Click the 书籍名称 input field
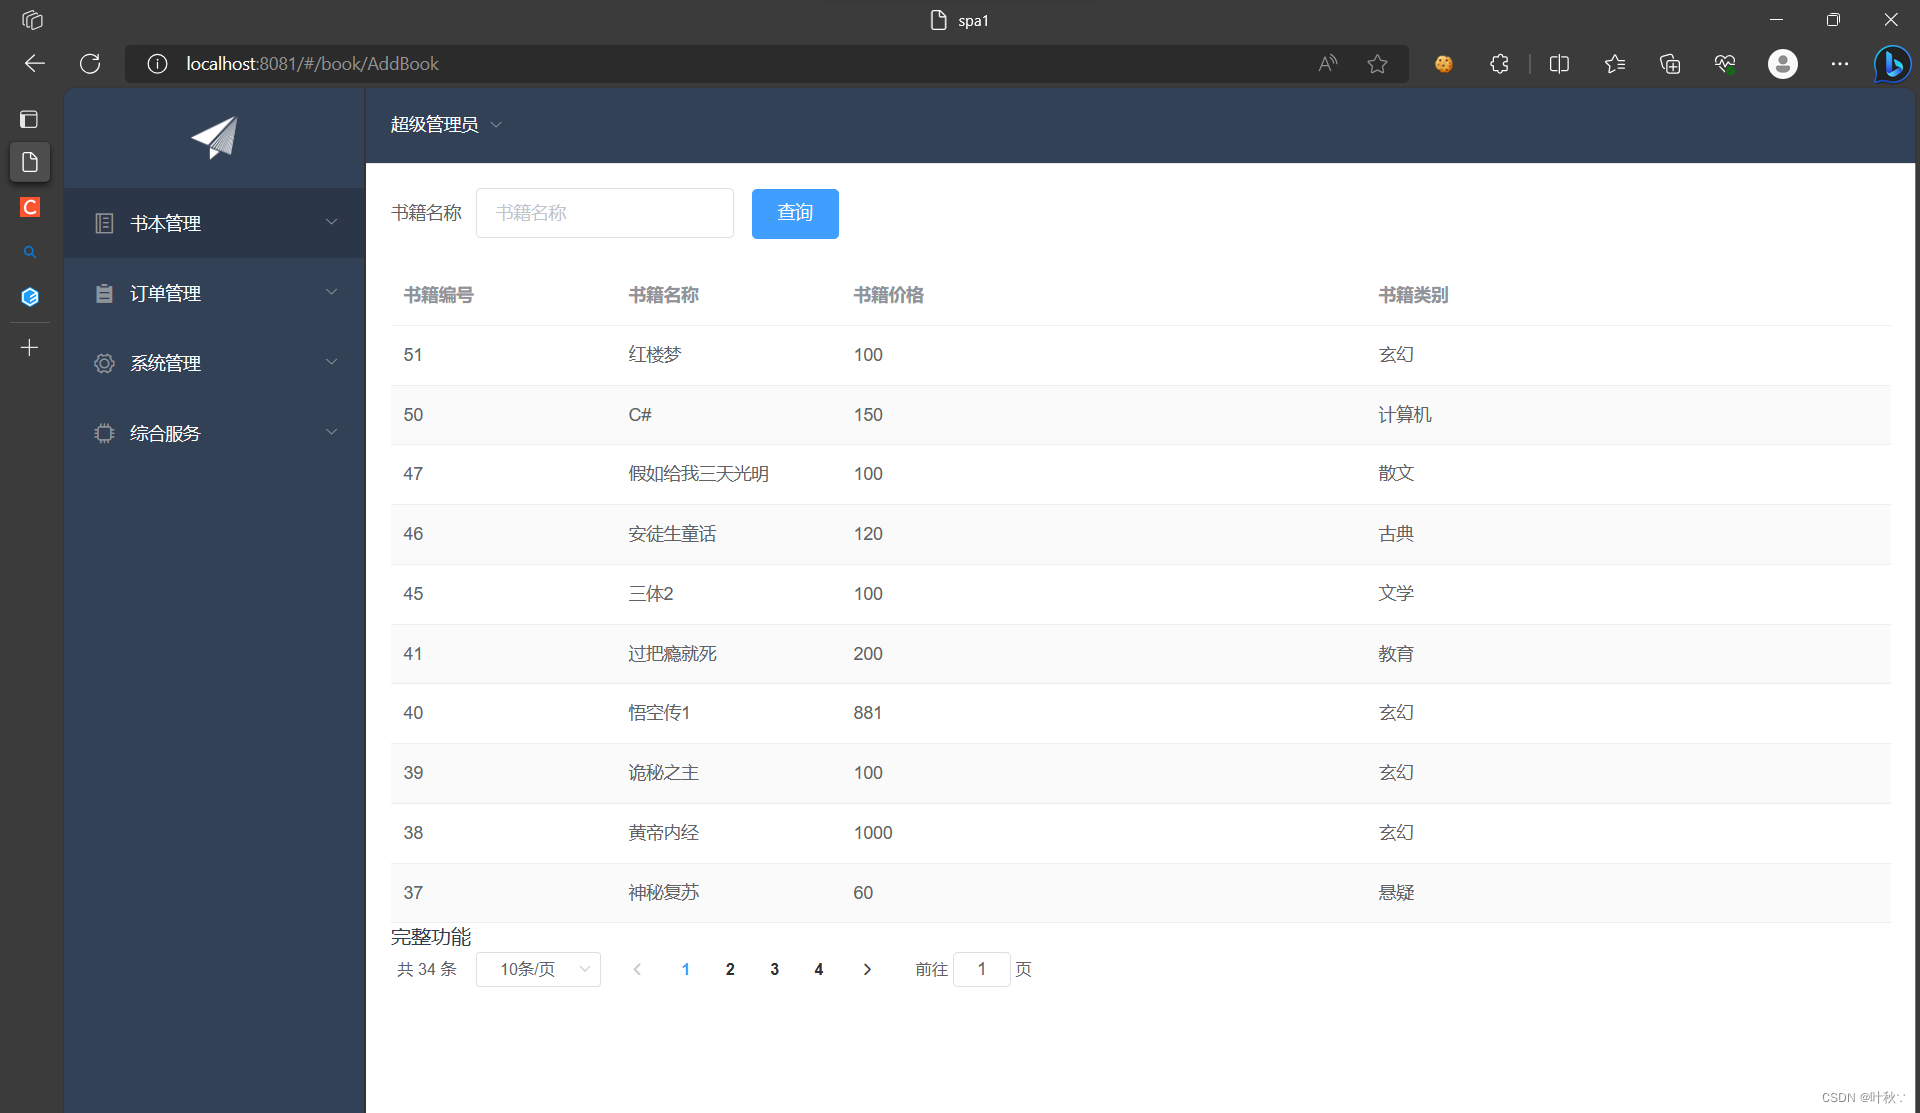 (604, 212)
